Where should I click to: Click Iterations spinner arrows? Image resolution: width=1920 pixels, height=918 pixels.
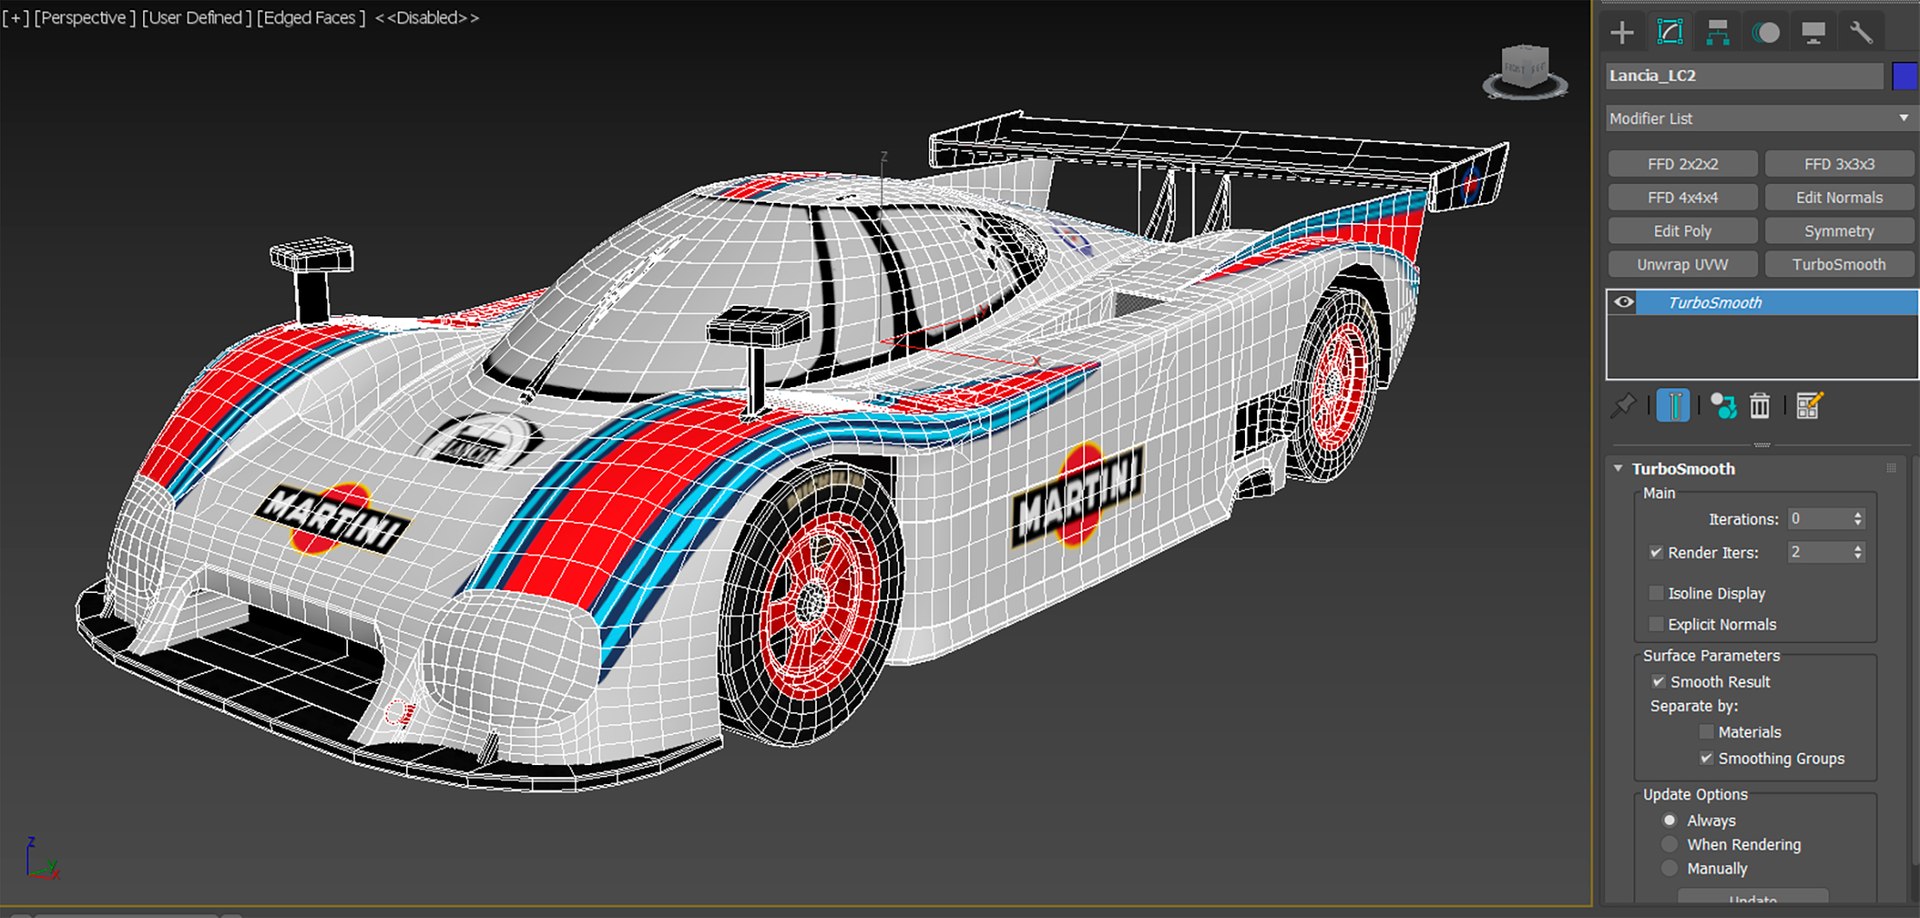pyautogui.click(x=1858, y=518)
